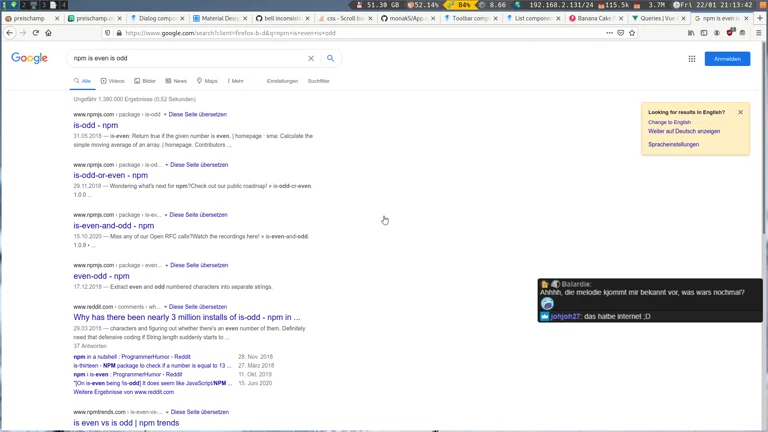Click the Anmelden sign-in button

point(727,59)
